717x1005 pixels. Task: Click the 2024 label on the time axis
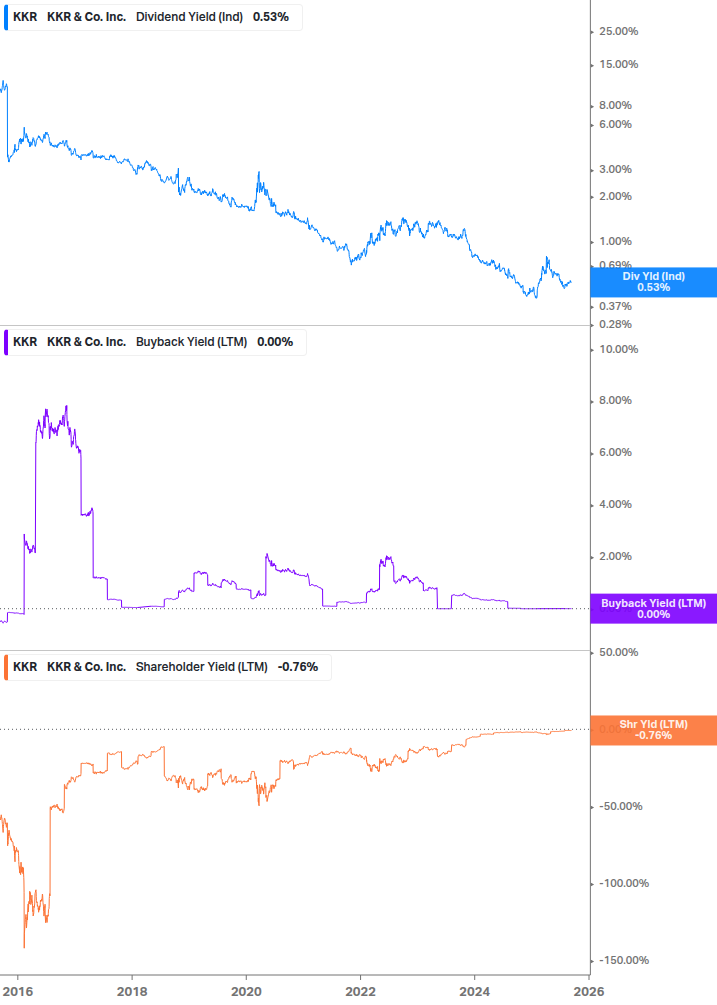tap(474, 992)
